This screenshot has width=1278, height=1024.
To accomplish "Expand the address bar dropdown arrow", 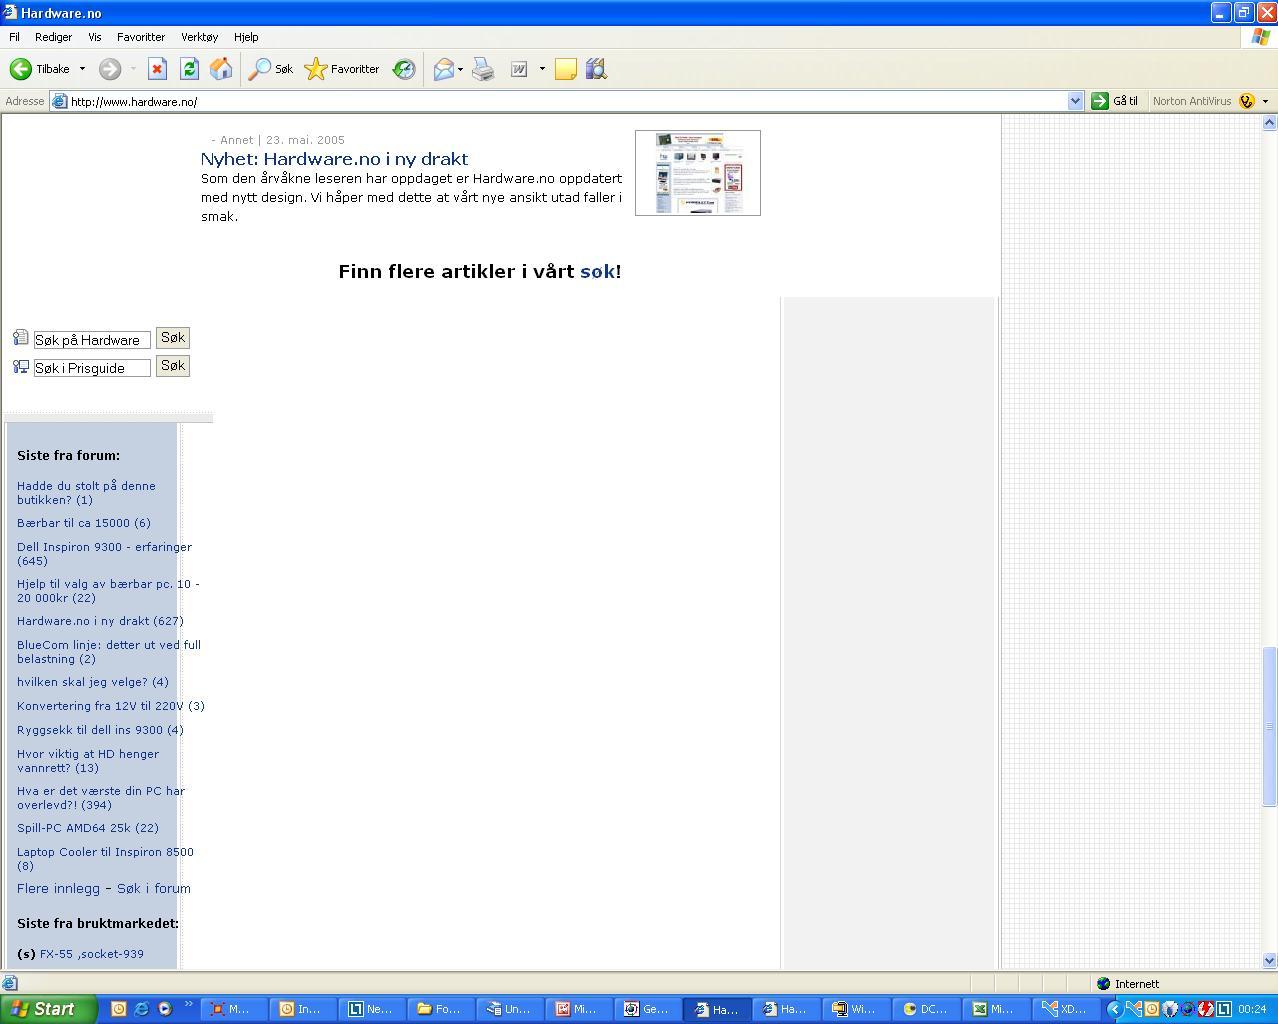I will pyautogui.click(x=1075, y=101).
